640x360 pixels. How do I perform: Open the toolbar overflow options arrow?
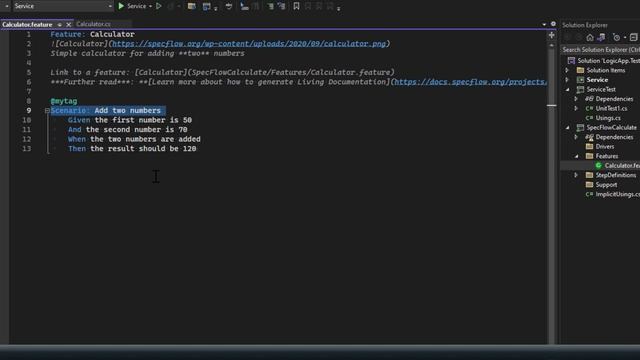[x=338, y=8]
